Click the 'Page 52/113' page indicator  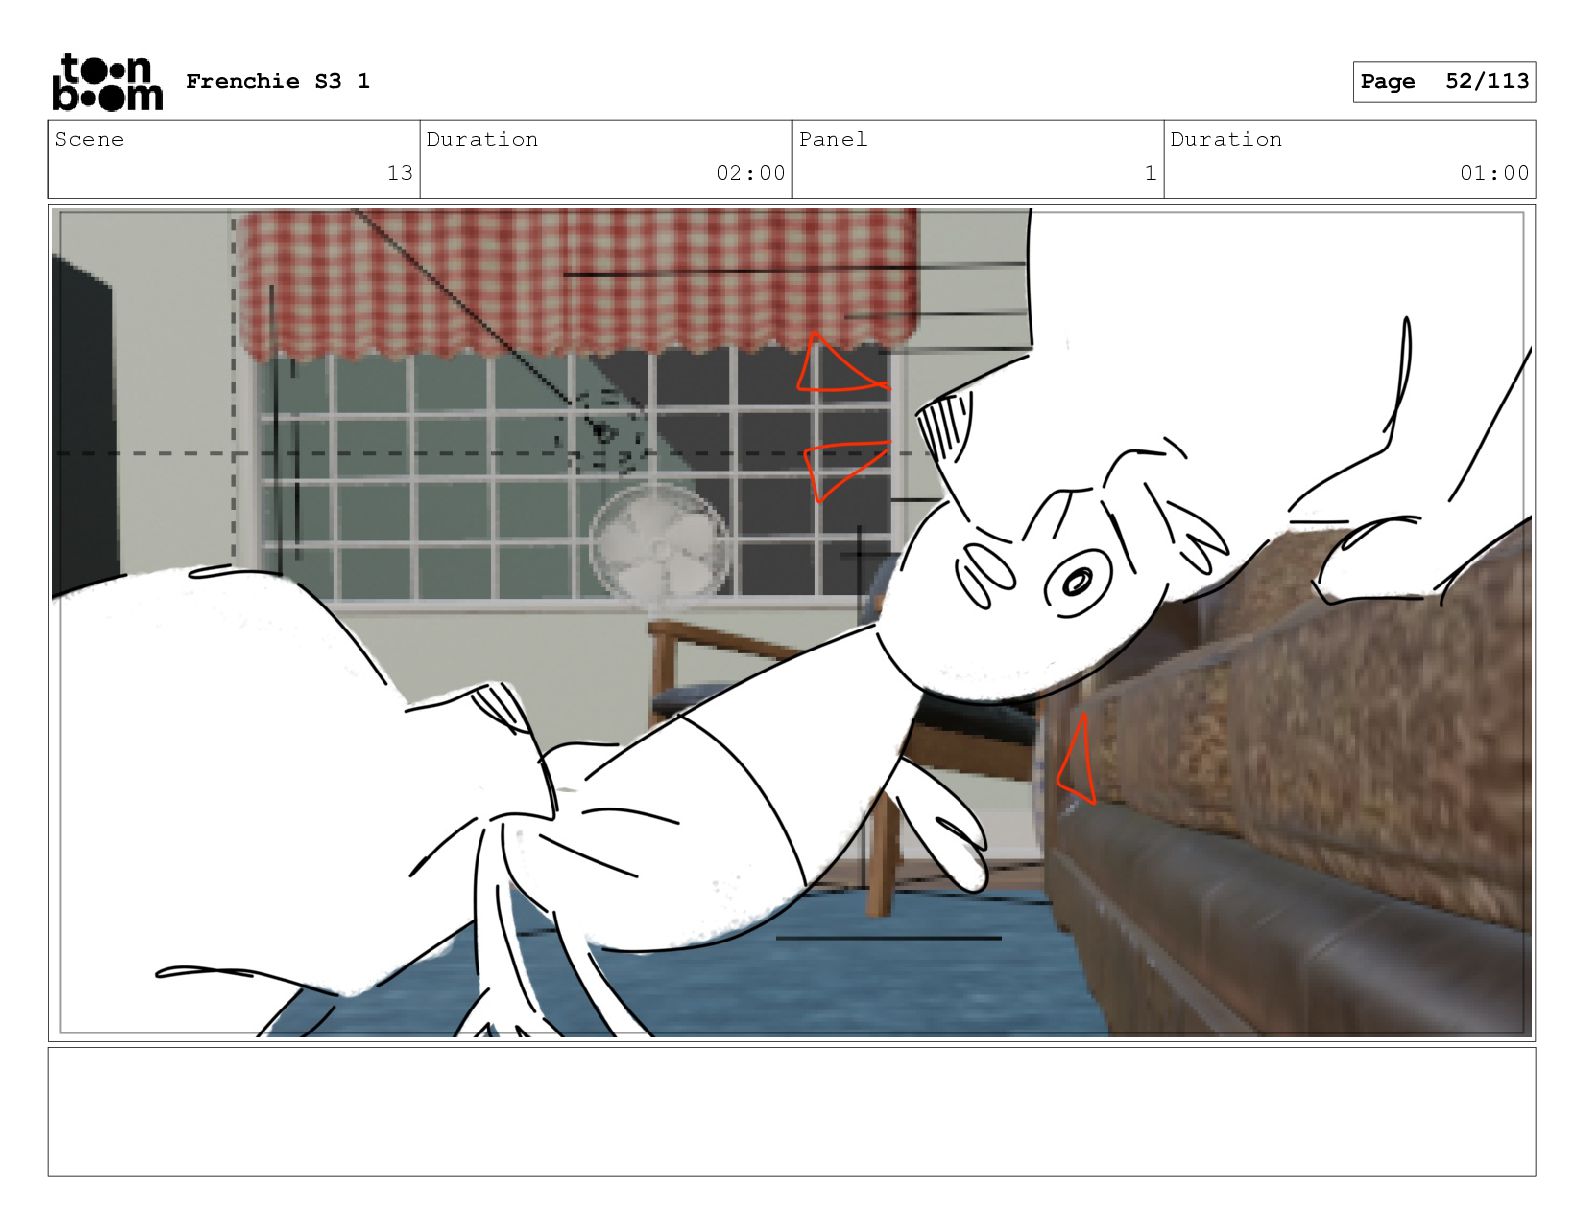coord(1444,81)
